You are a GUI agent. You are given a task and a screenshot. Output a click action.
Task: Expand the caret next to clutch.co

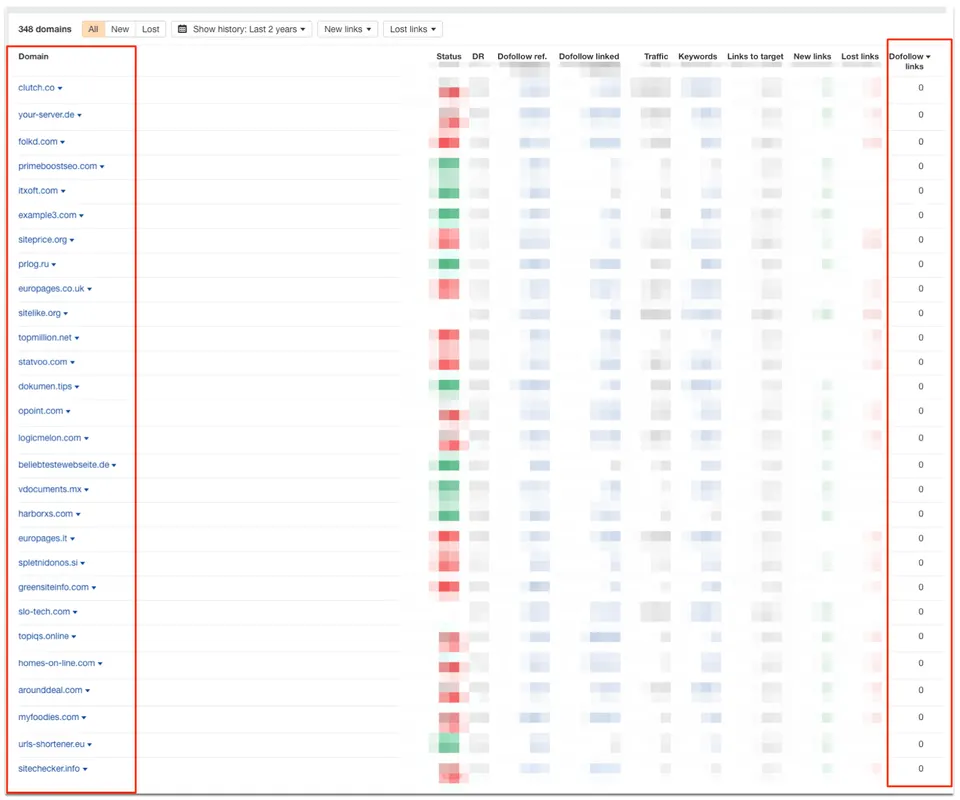pyautogui.click(x=60, y=88)
